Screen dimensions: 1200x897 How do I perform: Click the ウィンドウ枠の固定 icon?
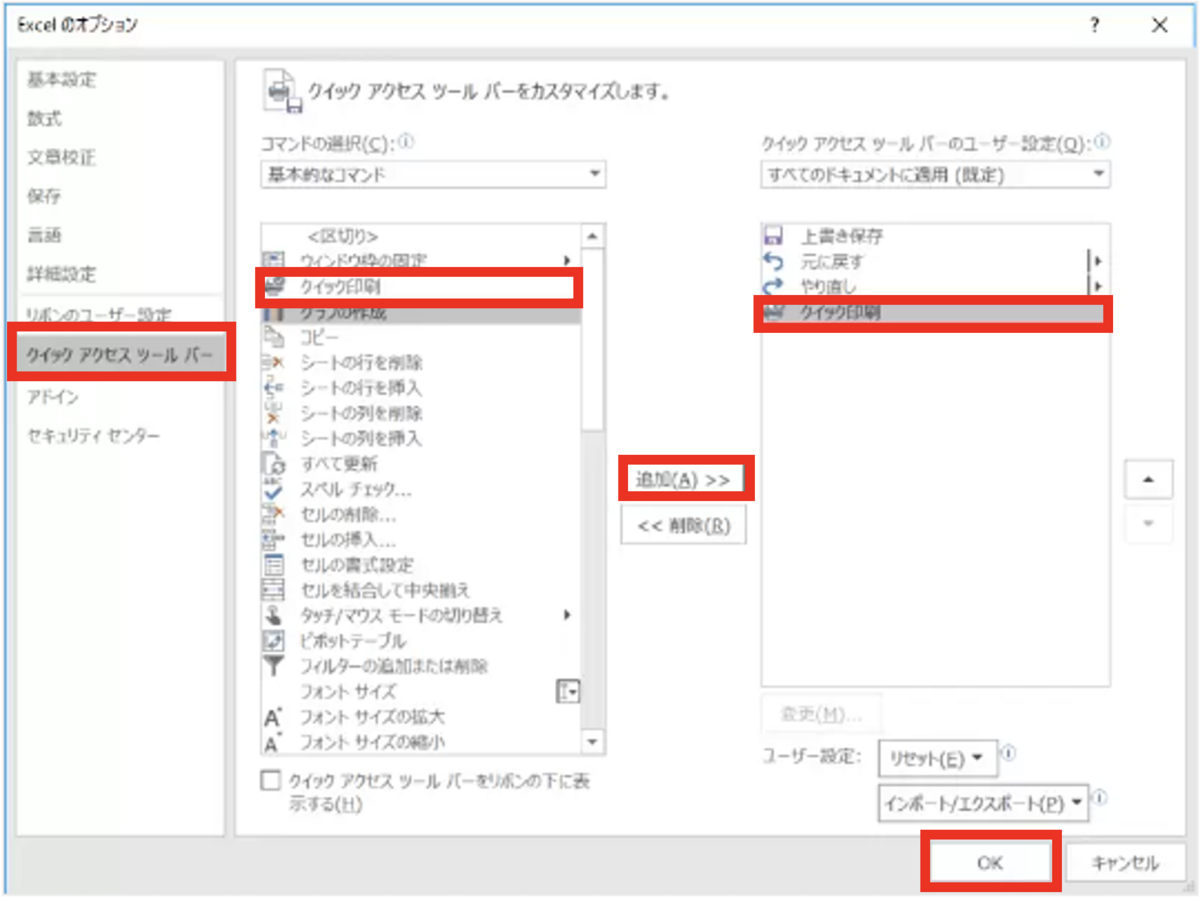tap(273, 260)
